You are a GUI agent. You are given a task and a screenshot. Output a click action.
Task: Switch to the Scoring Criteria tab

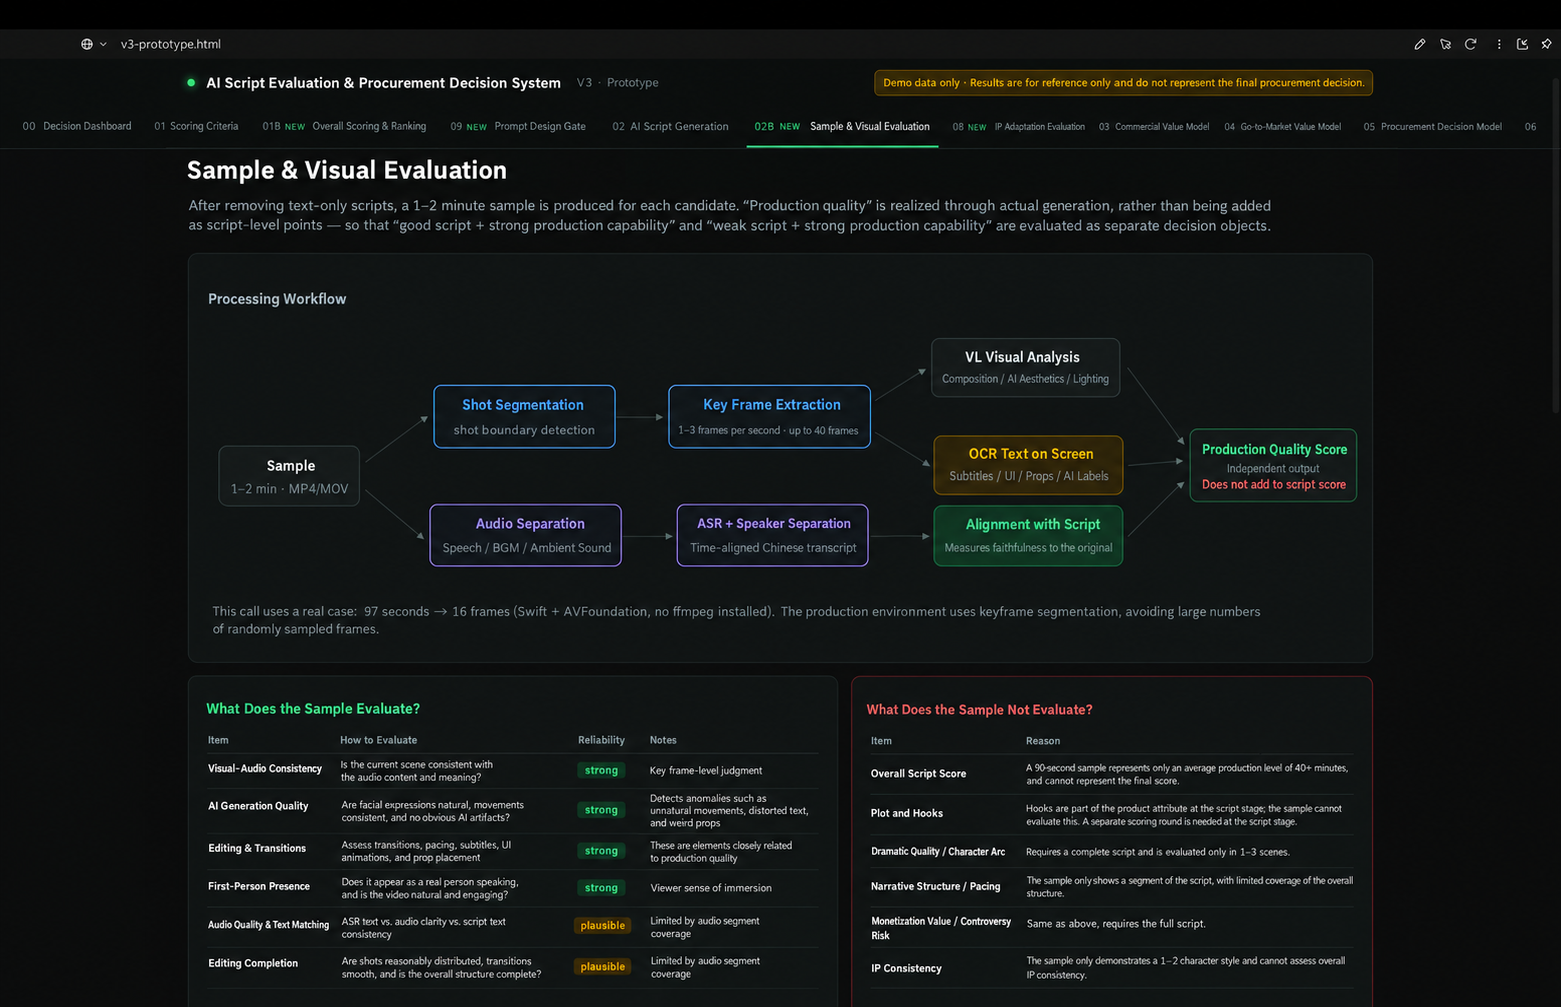pyautogui.click(x=196, y=127)
